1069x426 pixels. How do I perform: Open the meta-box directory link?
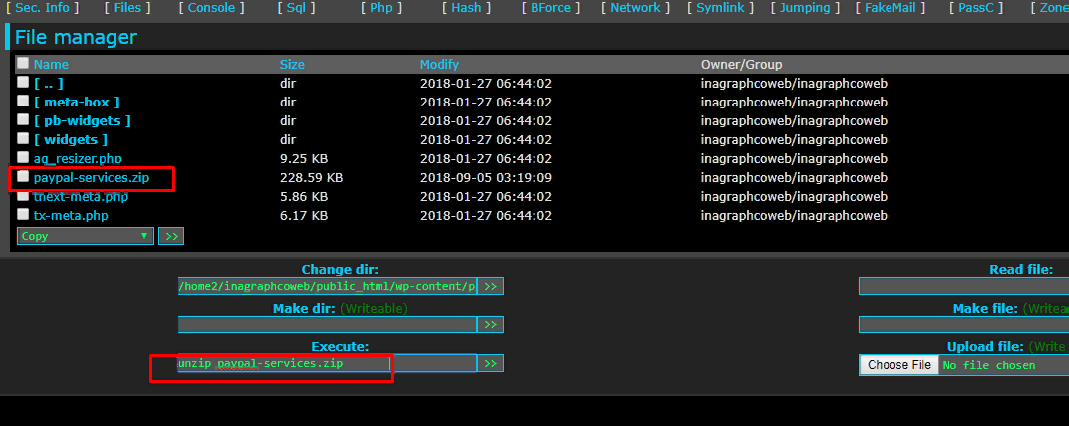[76, 102]
